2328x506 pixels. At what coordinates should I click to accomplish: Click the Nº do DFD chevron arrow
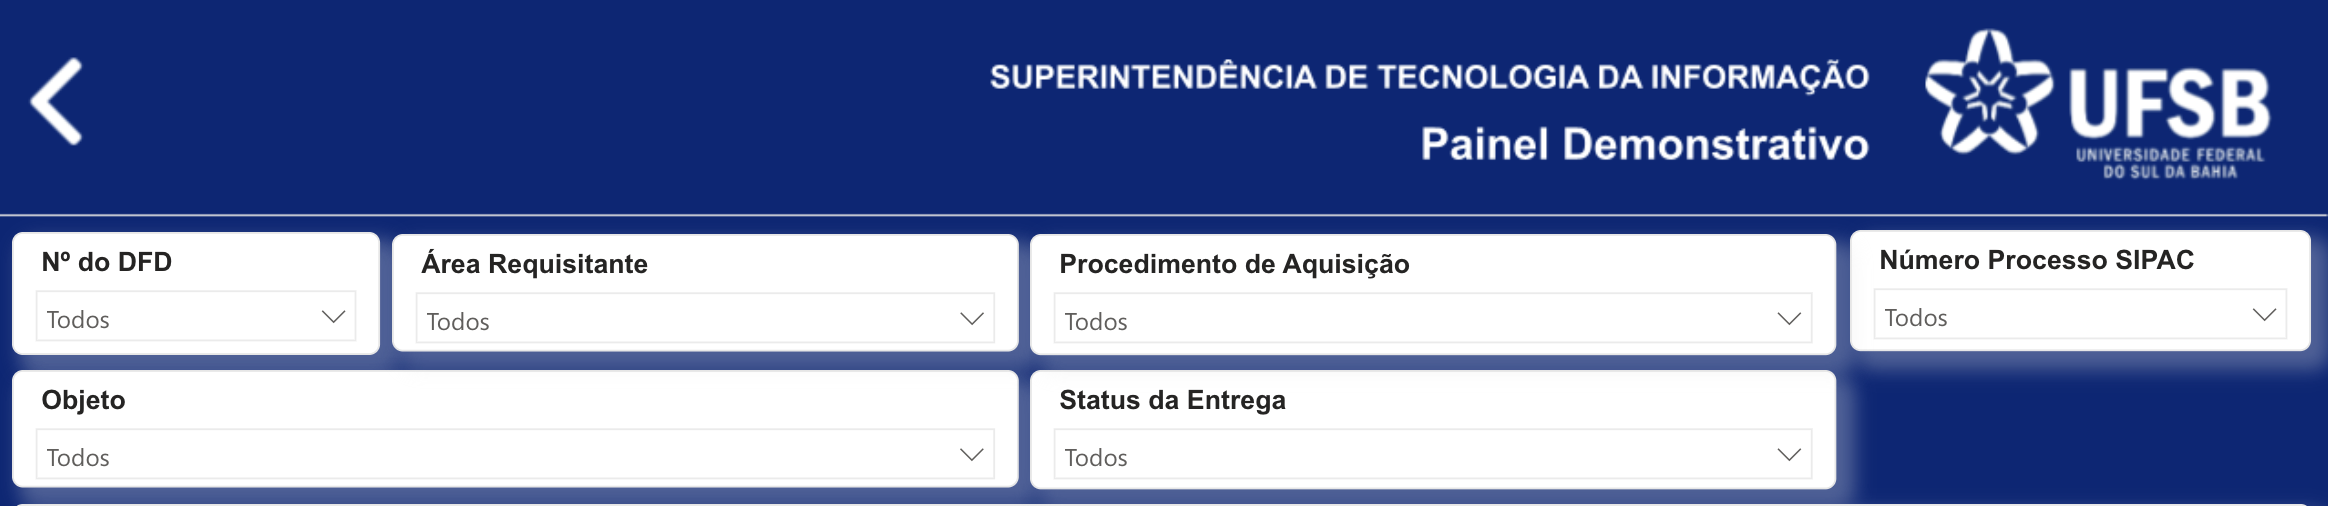coord(333,317)
